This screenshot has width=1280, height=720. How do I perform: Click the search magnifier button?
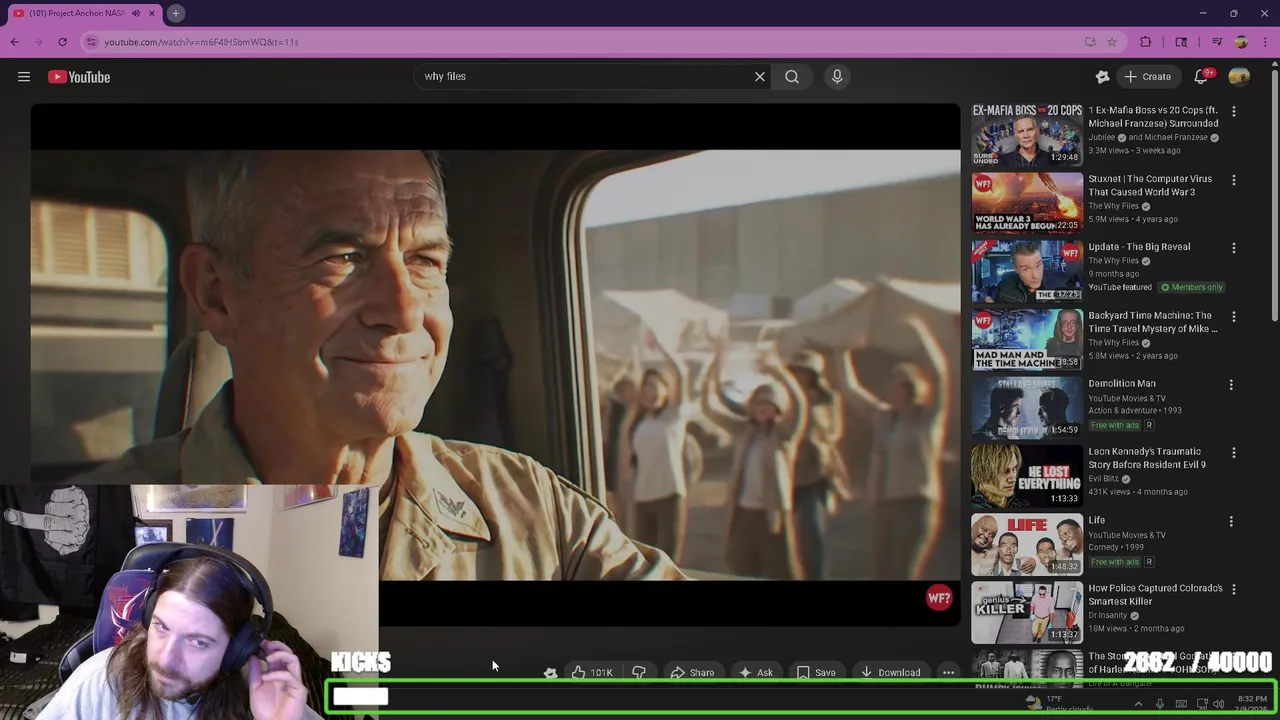point(792,76)
